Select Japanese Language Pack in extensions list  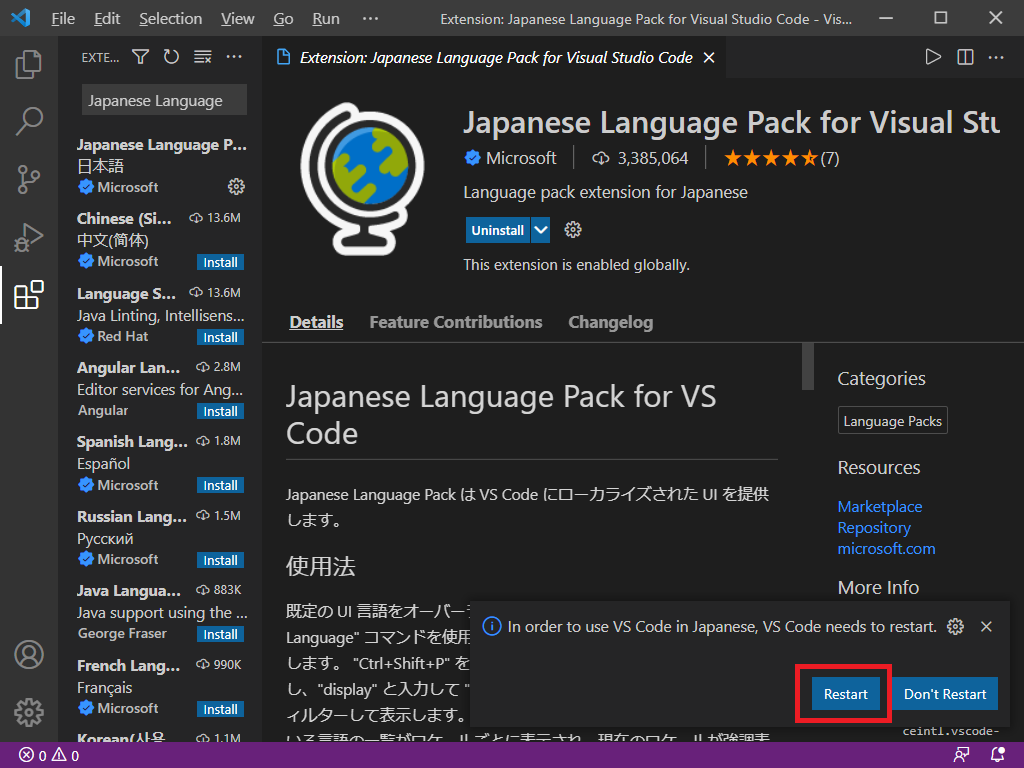point(161,166)
